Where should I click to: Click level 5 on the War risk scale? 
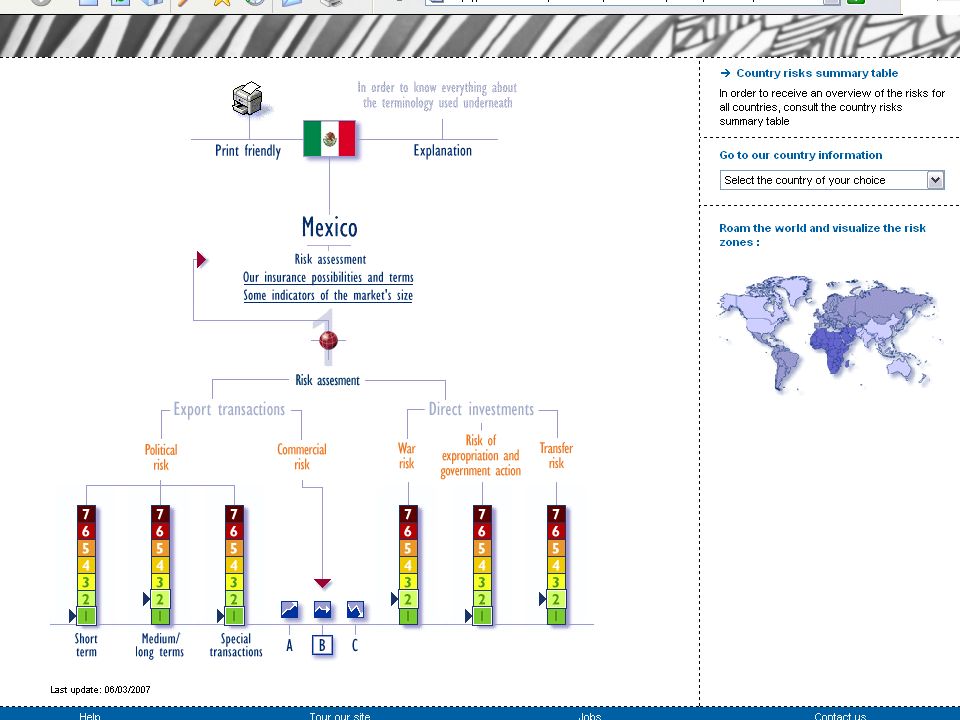click(408, 548)
